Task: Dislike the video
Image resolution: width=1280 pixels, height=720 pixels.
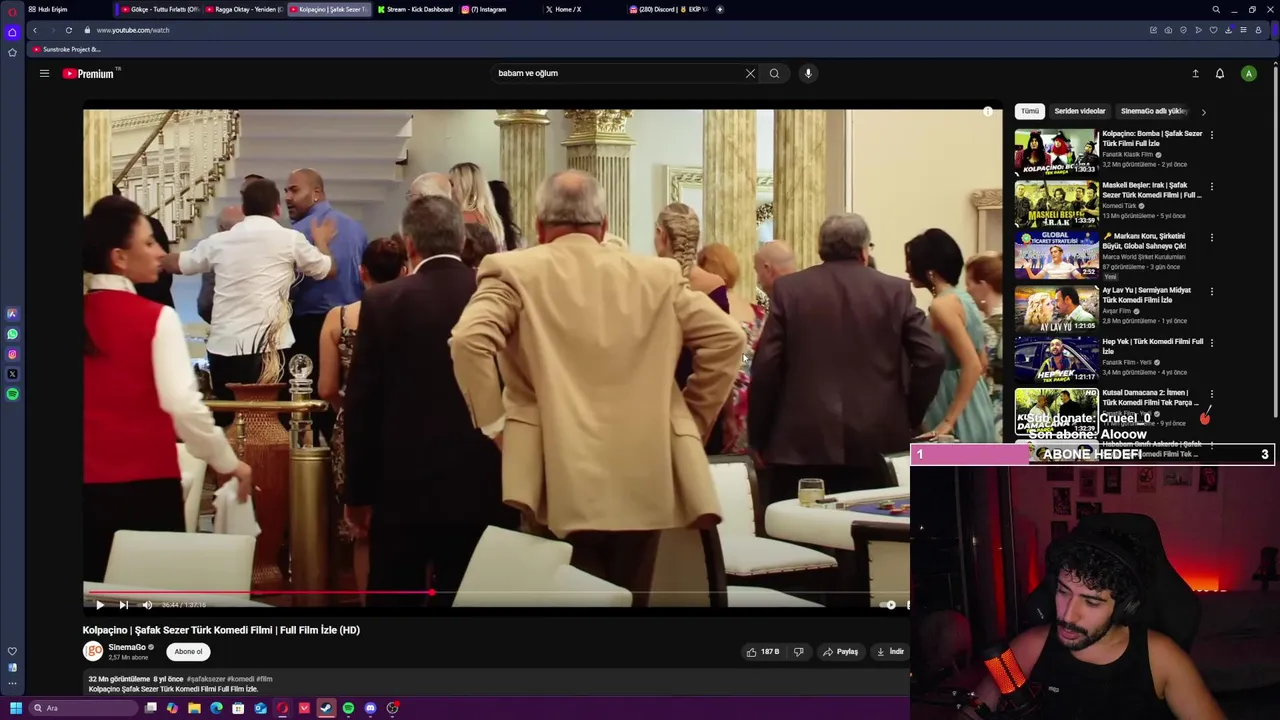Action: tap(798, 652)
